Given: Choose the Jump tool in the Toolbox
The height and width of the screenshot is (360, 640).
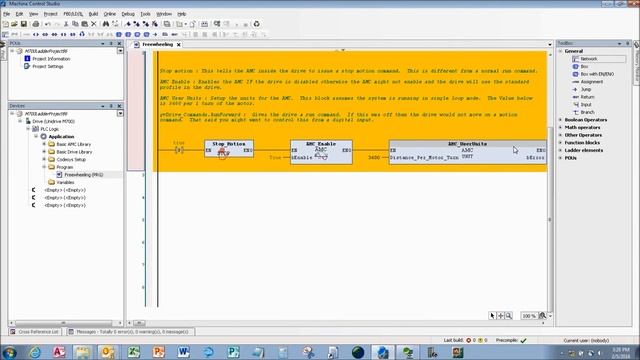Looking at the screenshot, I should tap(582, 89).
